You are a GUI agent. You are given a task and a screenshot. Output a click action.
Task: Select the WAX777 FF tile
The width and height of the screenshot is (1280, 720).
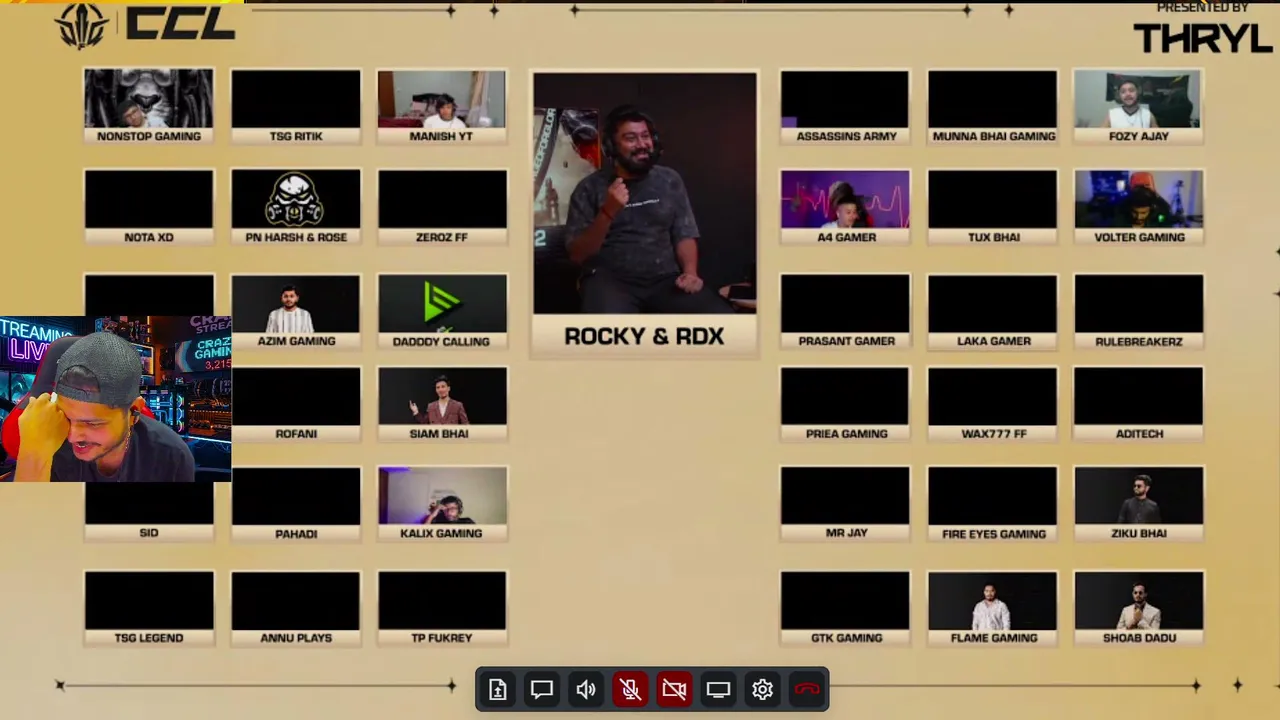pyautogui.click(x=993, y=404)
